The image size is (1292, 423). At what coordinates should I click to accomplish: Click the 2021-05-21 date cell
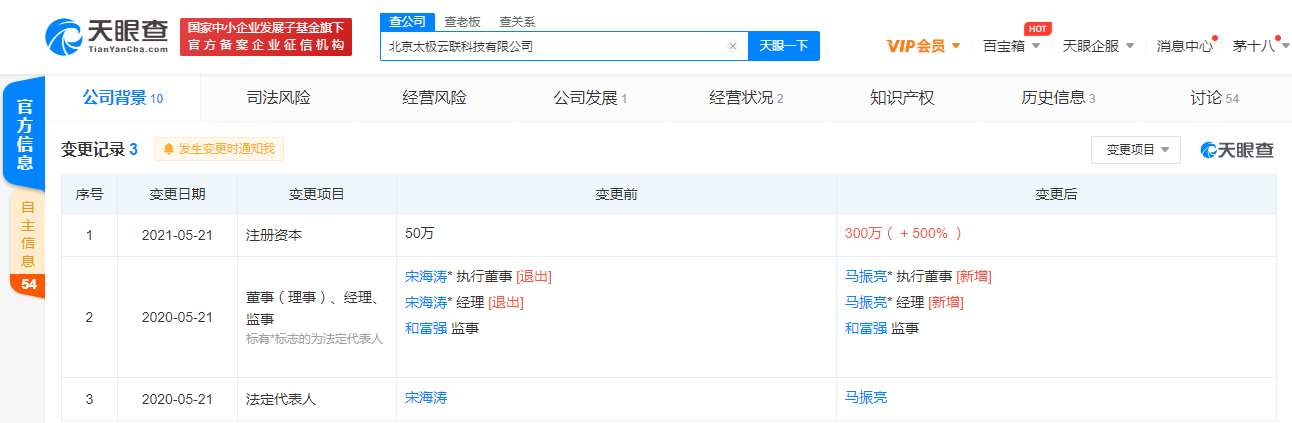tap(177, 235)
